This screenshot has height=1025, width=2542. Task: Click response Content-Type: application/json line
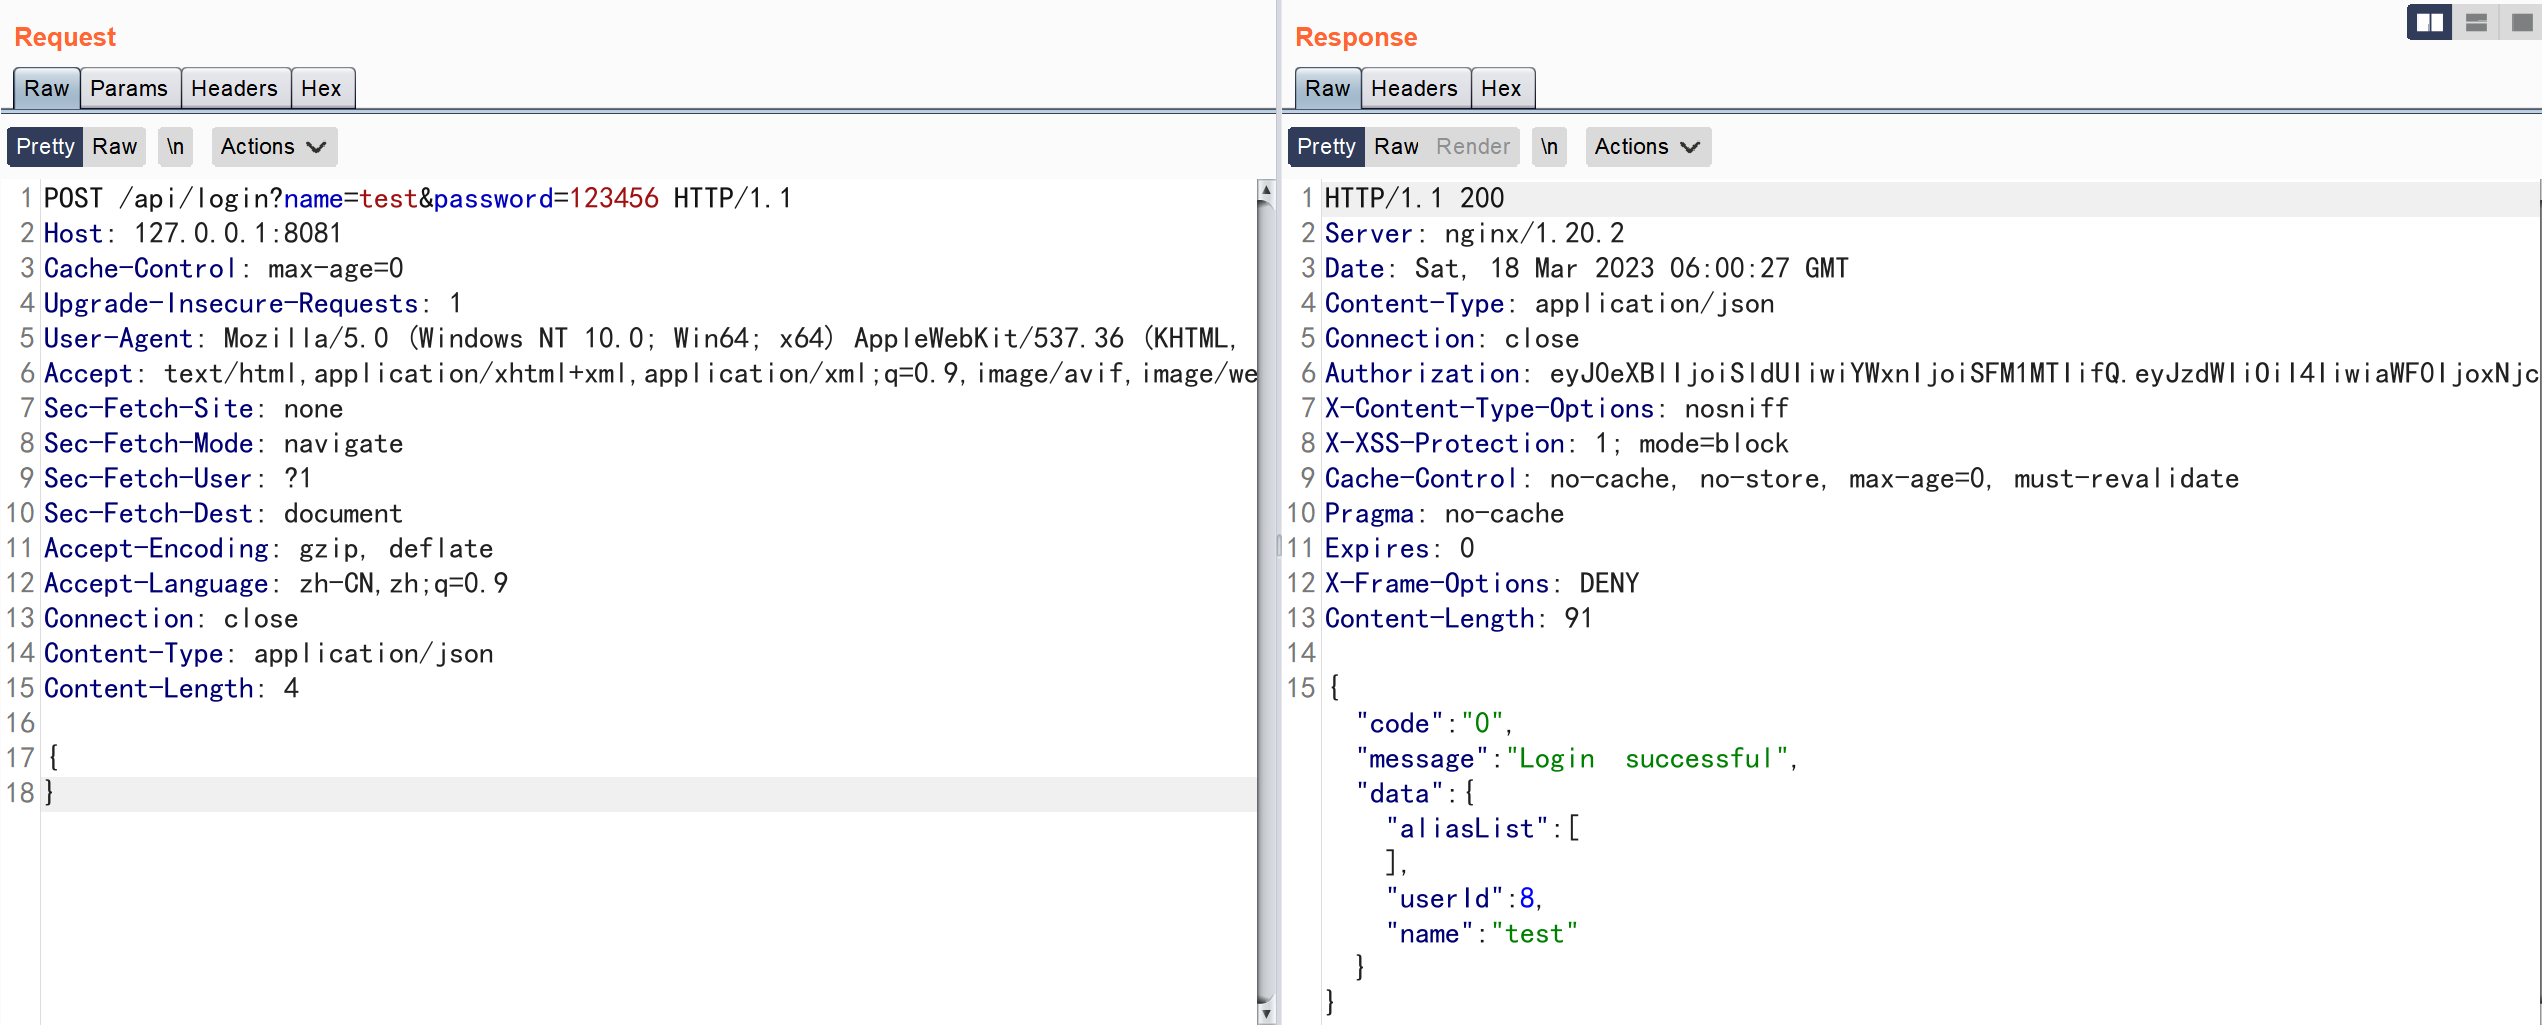coord(1550,303)
